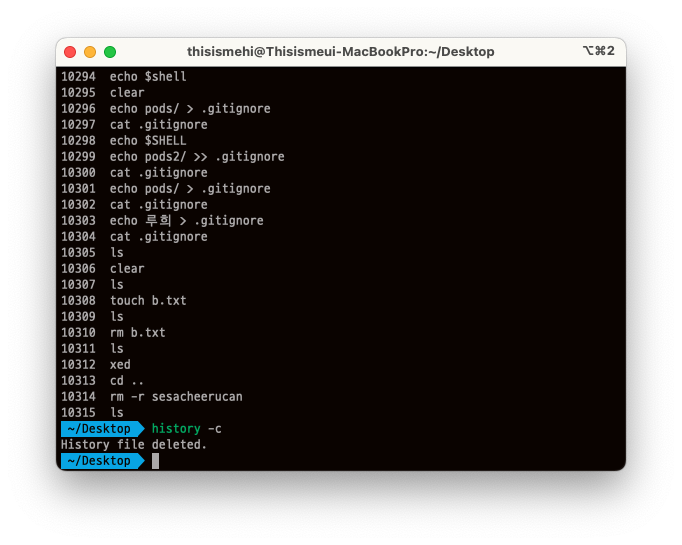Click the ⌥⌘2 shortcut indicator in title bar
This screenshot has width=682, height=545.
click(598, 51)
